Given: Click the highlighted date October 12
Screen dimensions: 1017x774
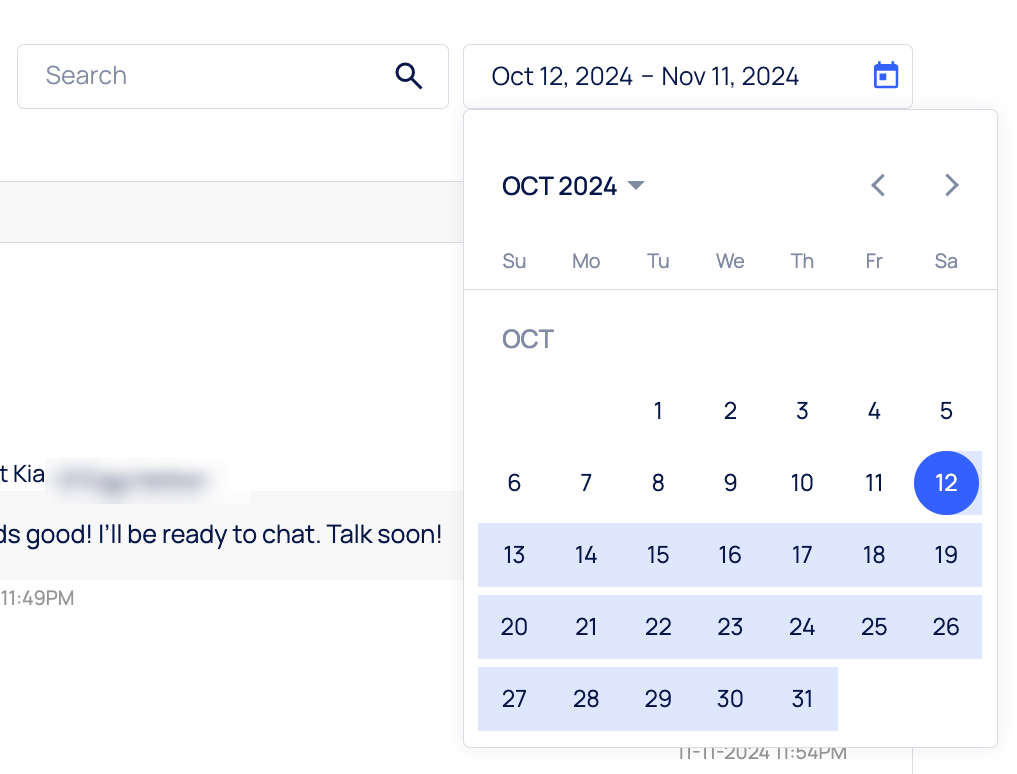Looking at the screenshot, I should pos(946,483).
